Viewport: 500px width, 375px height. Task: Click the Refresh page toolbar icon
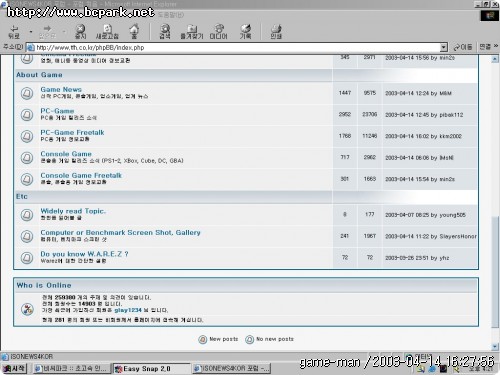click(107, 32)
